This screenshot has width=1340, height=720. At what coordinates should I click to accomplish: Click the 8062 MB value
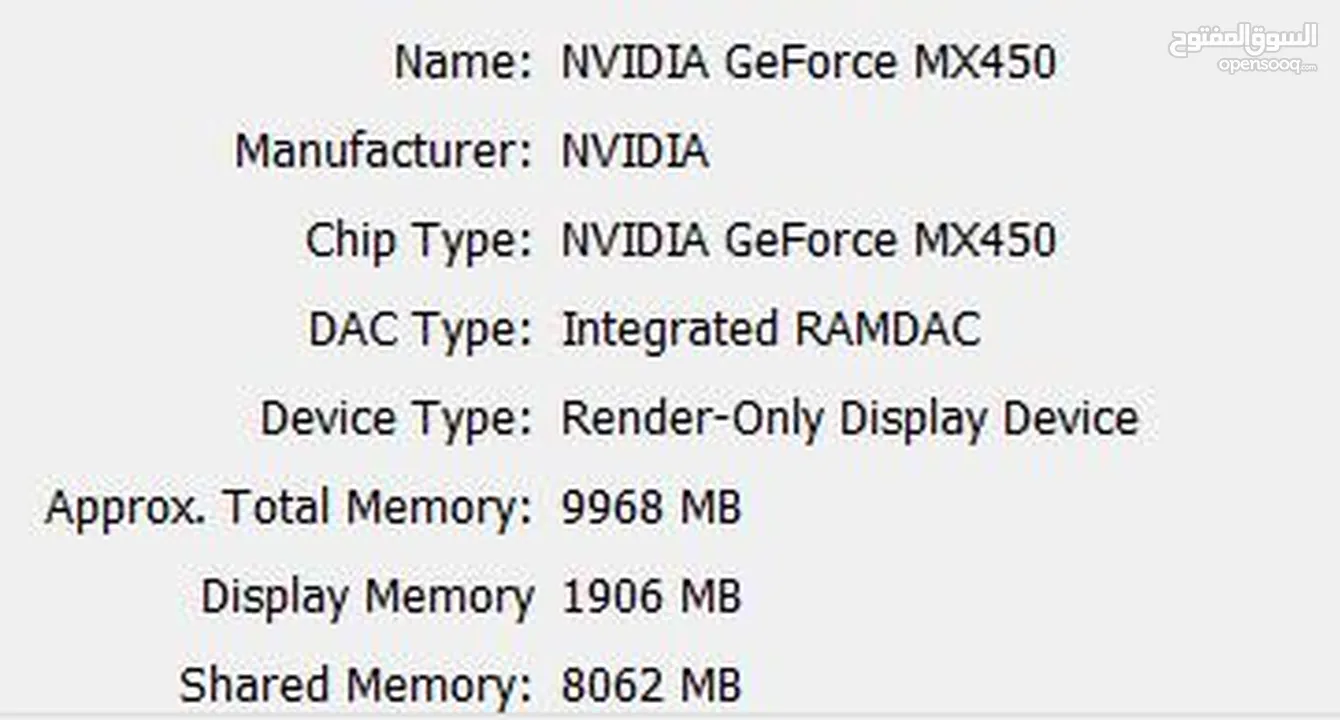pyautogui.click(x=651, y=686)
